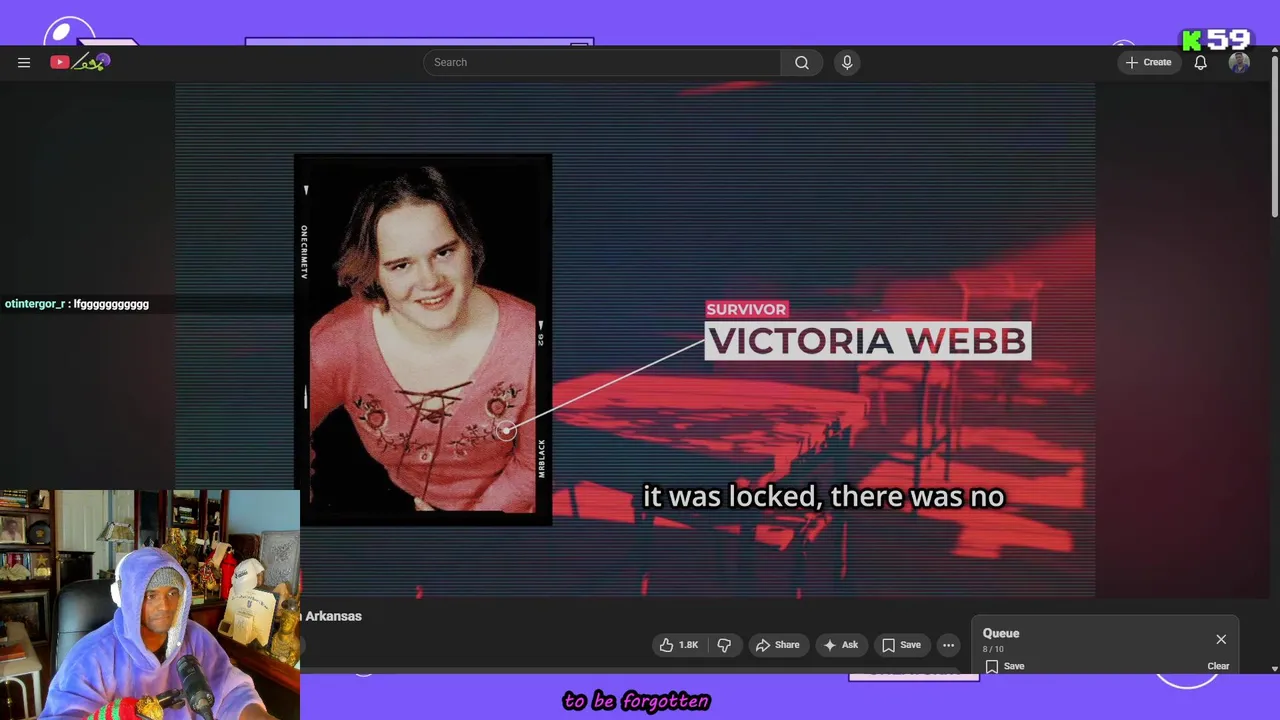Open the Ask AI button

pyautogui.click(x=841, y=645)
